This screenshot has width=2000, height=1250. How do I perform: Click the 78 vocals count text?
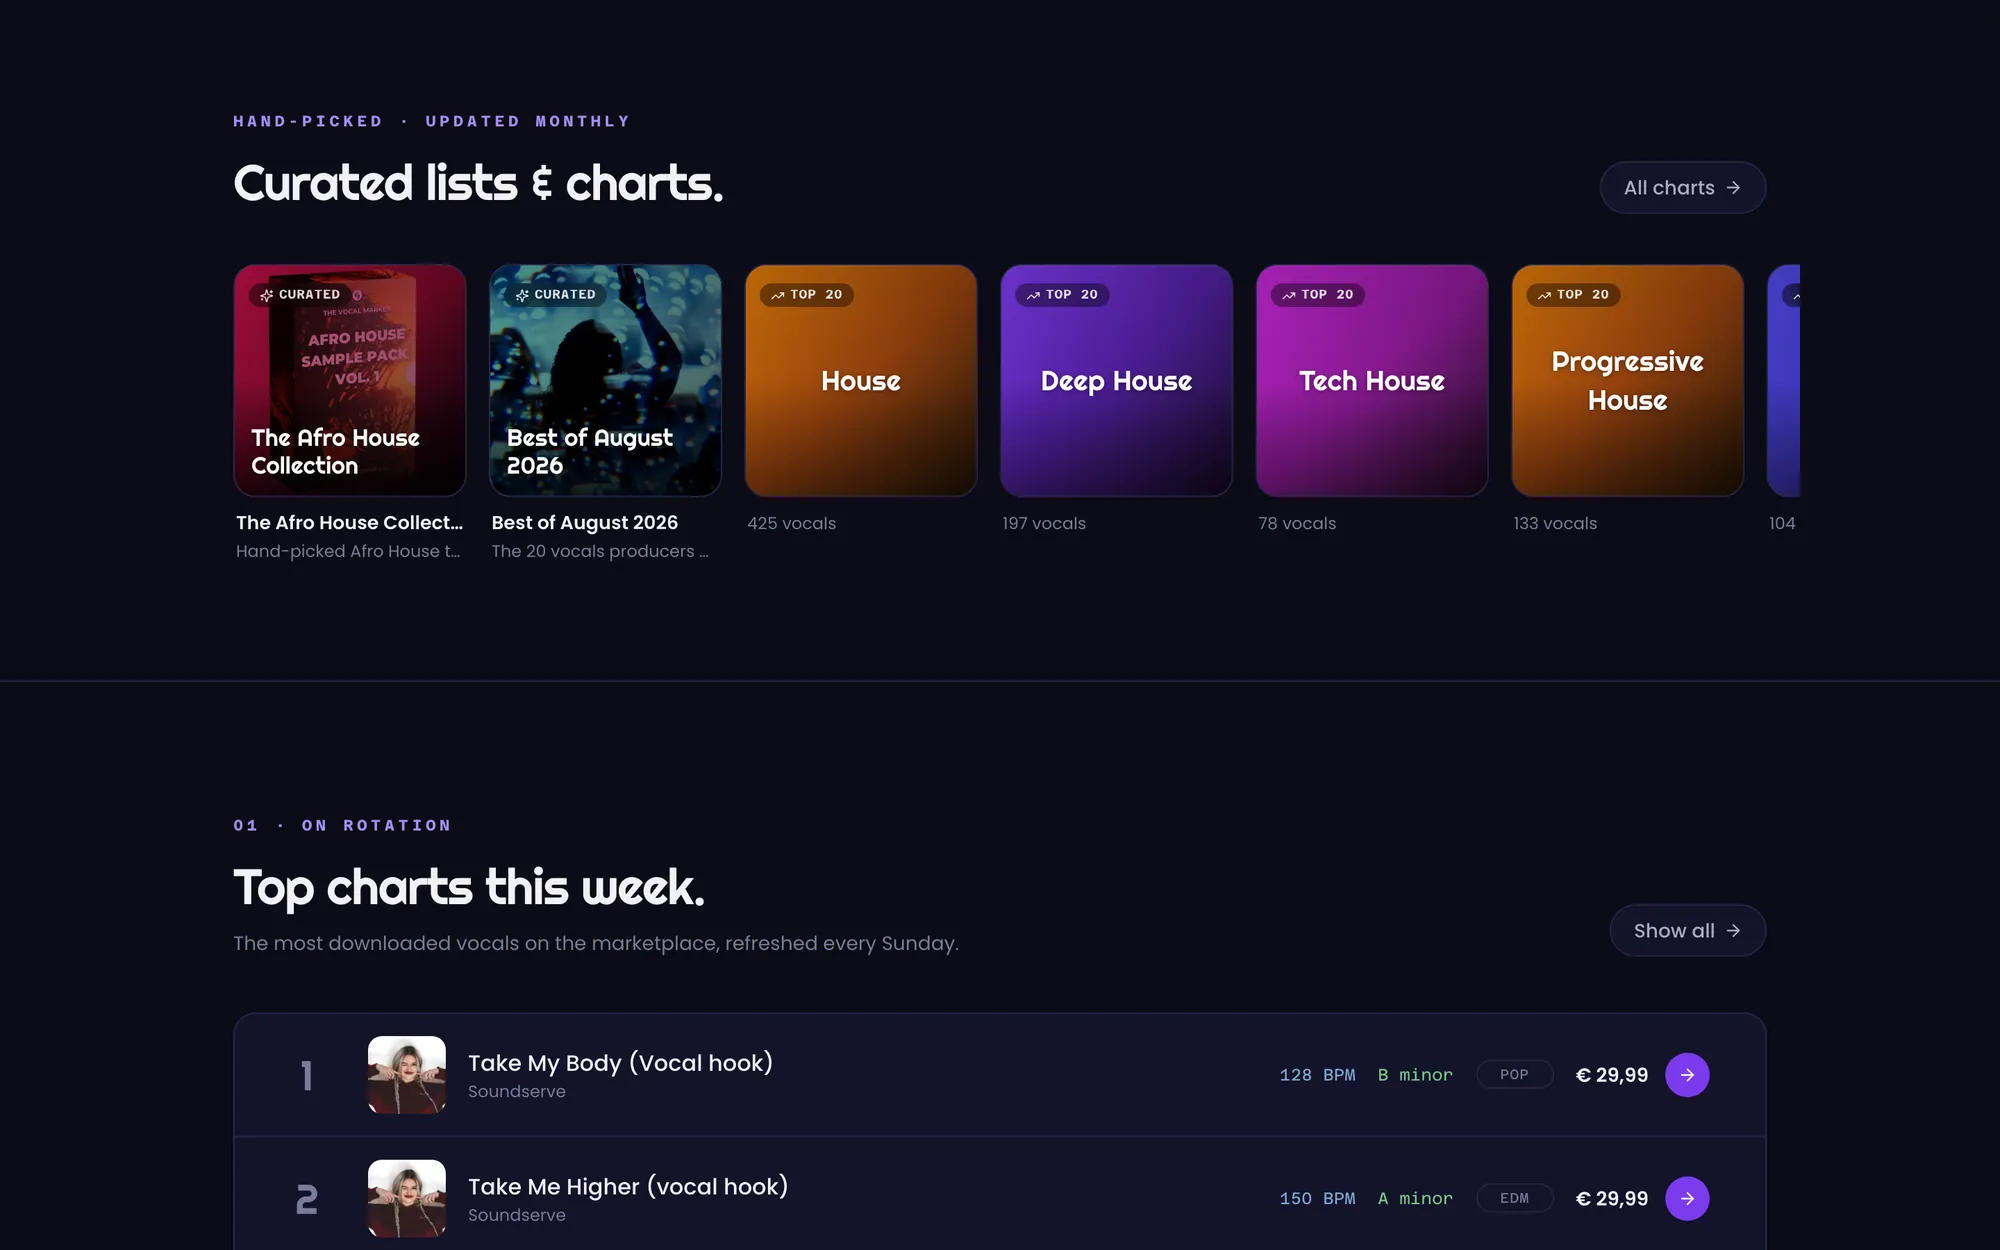pyautogui.click(x=1297, y=523)
